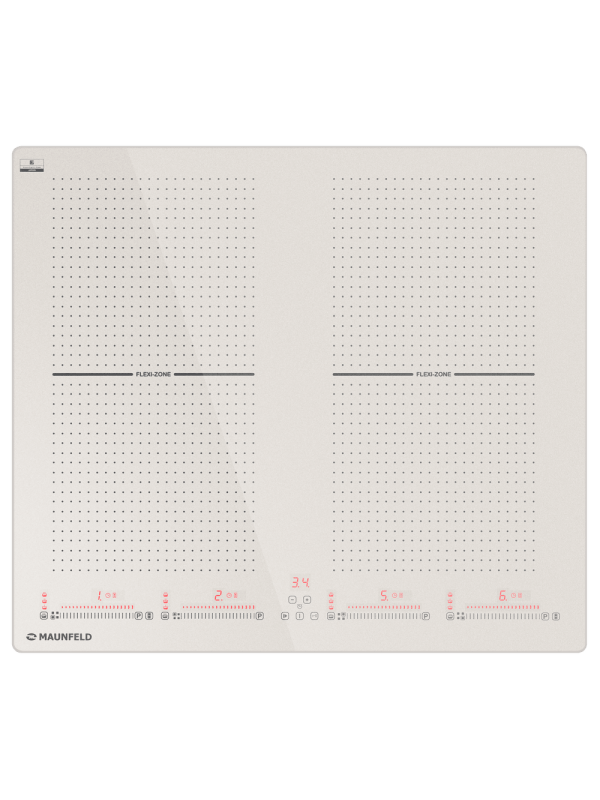Tap the leftmost icon beside zone 6 slider
The width and height of the screenshot is (600, 800).
point(450,616)
